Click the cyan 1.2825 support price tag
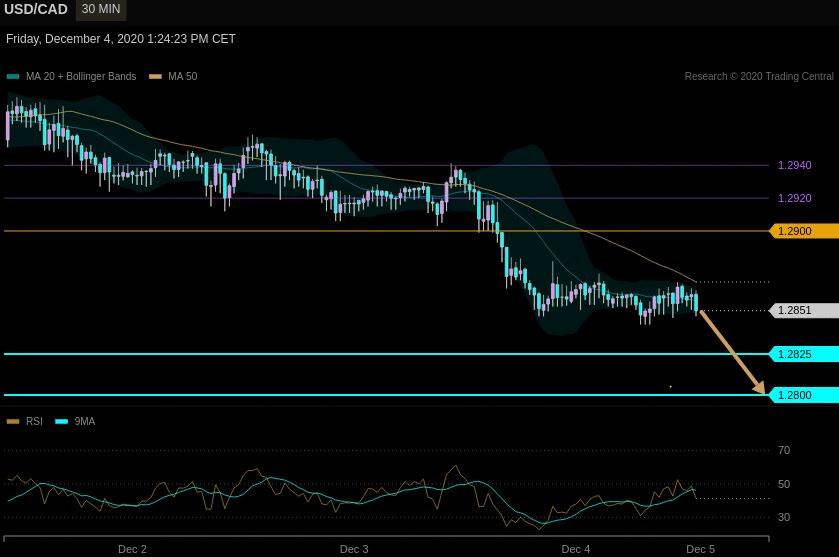 click(804, 354)
